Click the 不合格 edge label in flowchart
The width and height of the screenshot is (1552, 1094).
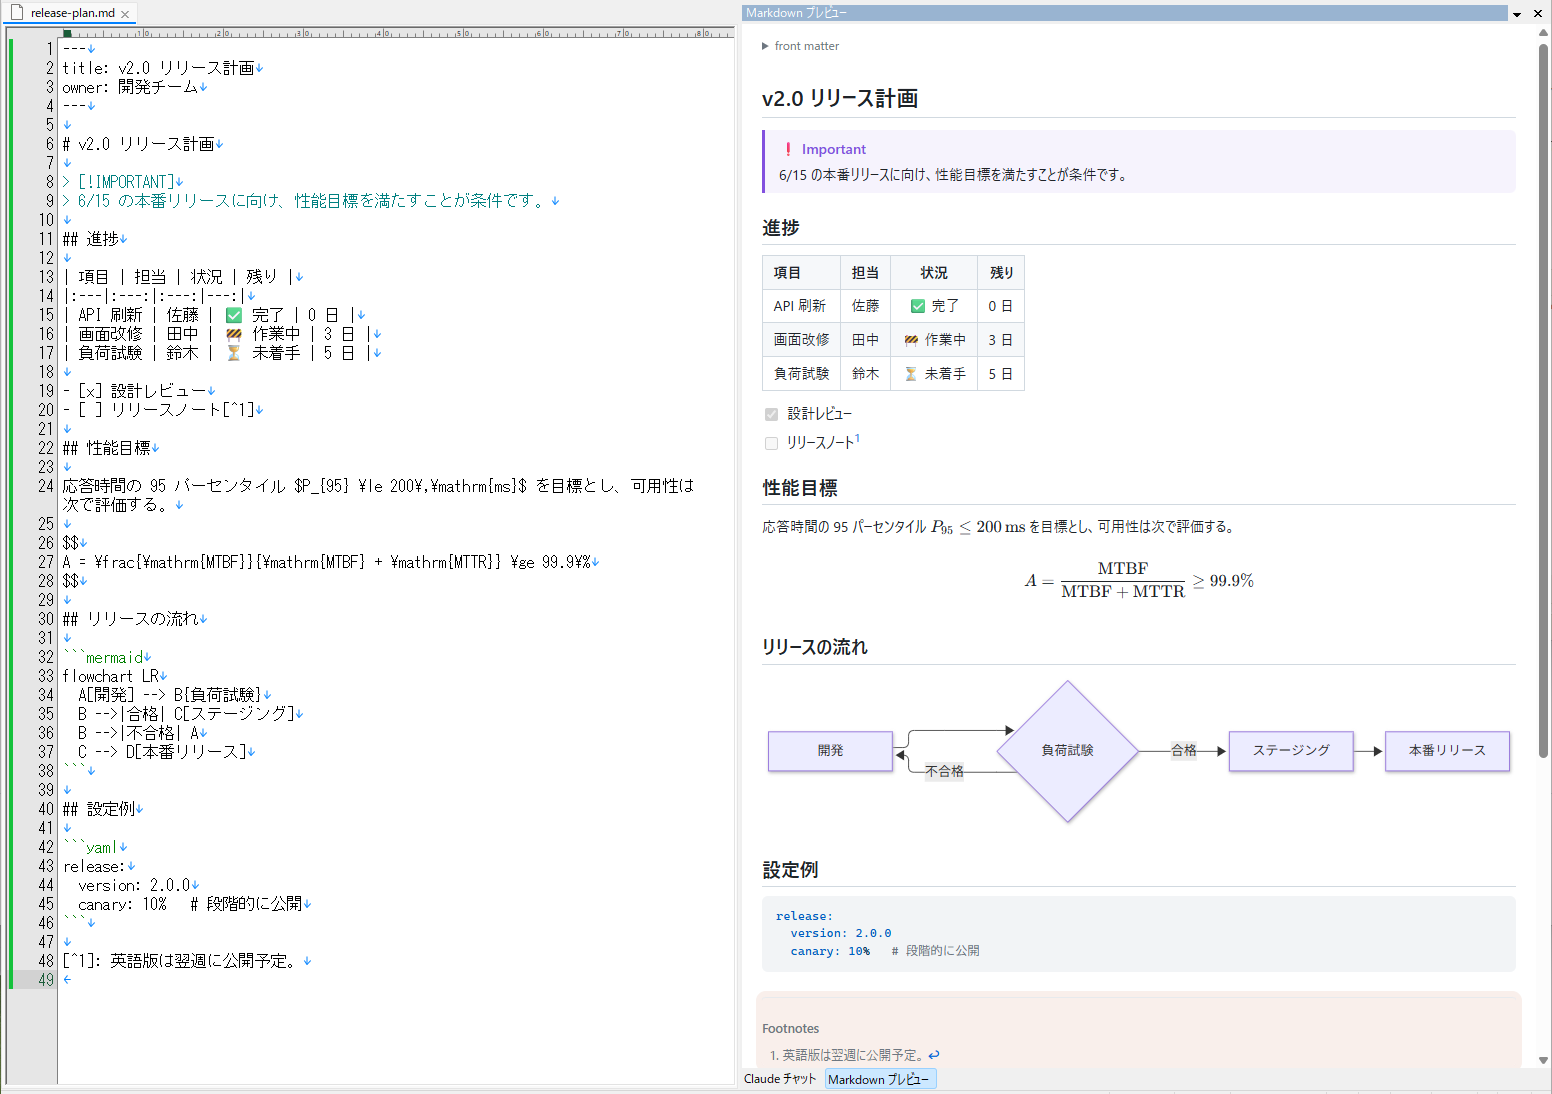(x=944, y=771)
